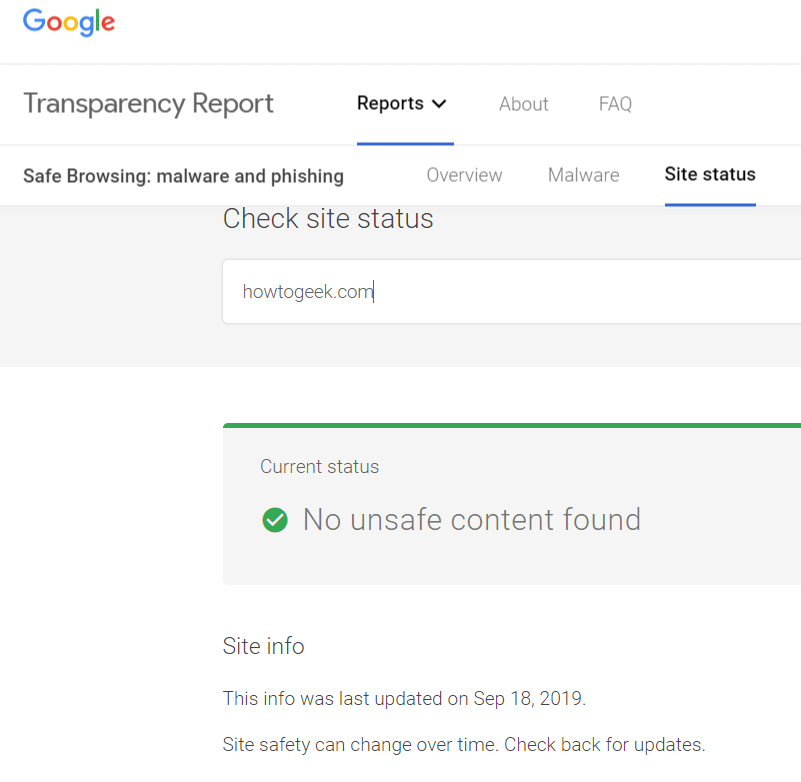This screenshot has height=782, width=801.
Task: Open the FAQ link
Action: (x=615, y=104)
